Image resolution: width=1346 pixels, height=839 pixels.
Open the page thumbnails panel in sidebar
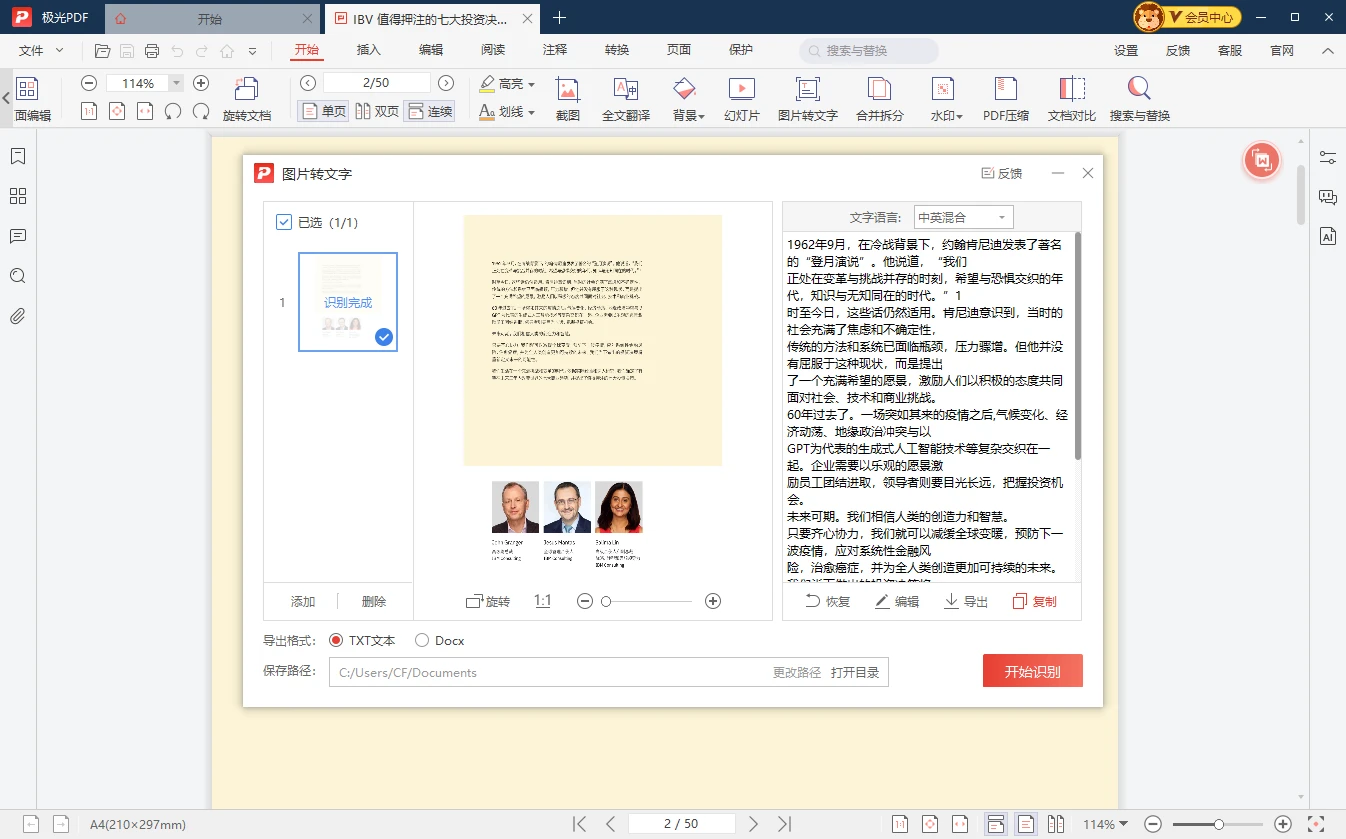coord(17,197)
